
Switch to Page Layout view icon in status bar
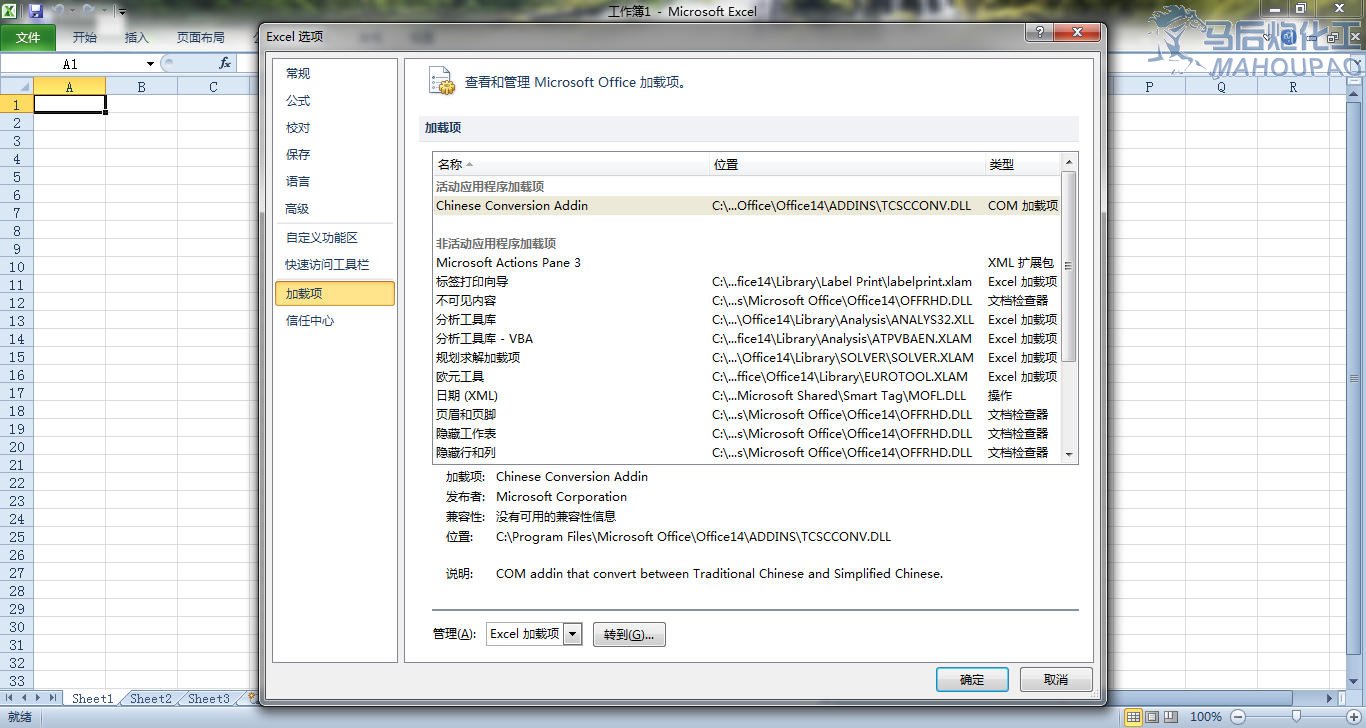(x=1152, y=717)
